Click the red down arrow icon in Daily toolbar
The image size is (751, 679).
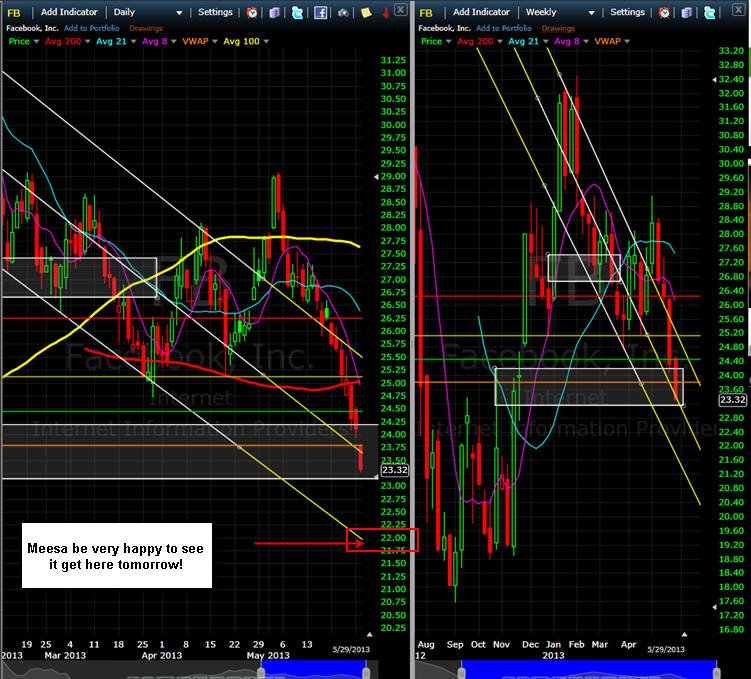tap(386, 13)
